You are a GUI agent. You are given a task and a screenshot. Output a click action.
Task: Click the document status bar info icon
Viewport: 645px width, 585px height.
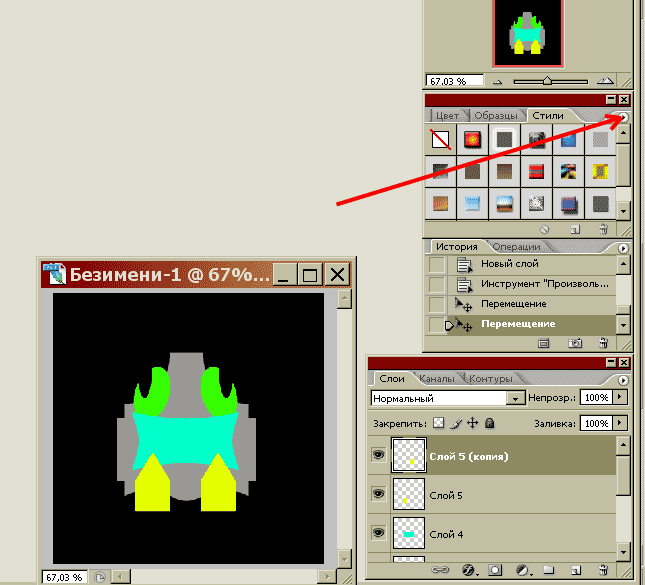coord(100,577)
